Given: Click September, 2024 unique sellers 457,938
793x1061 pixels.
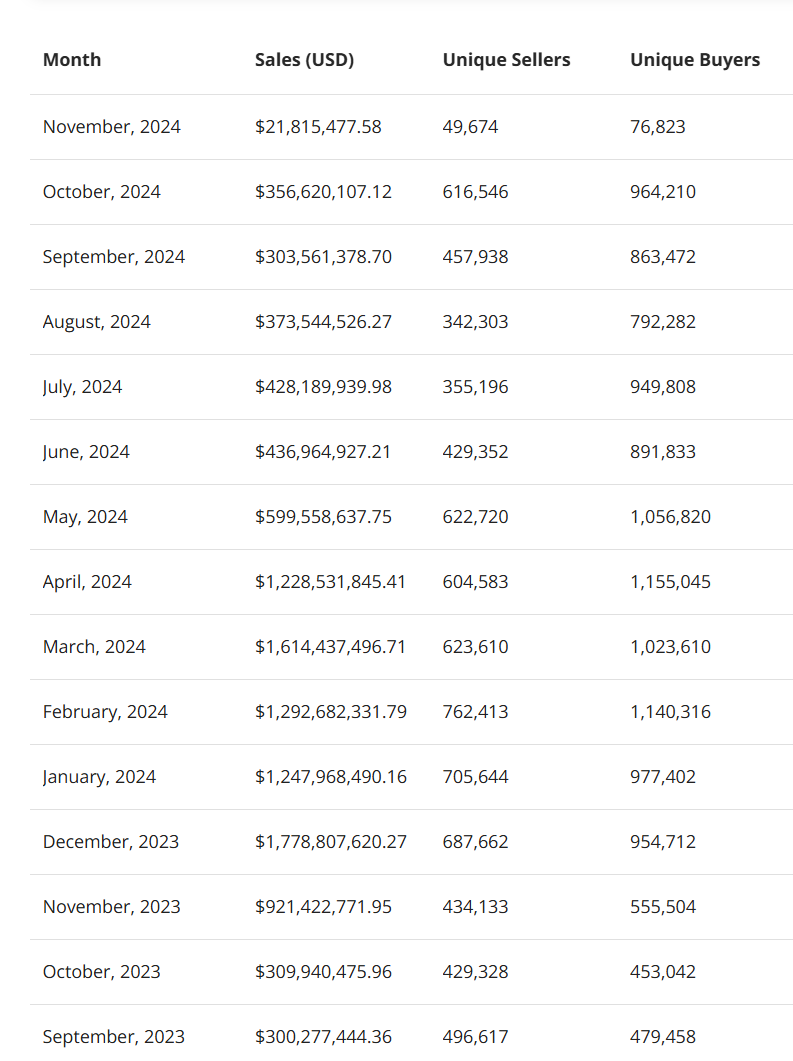Looking at the screenshot, I should point(475,256).
